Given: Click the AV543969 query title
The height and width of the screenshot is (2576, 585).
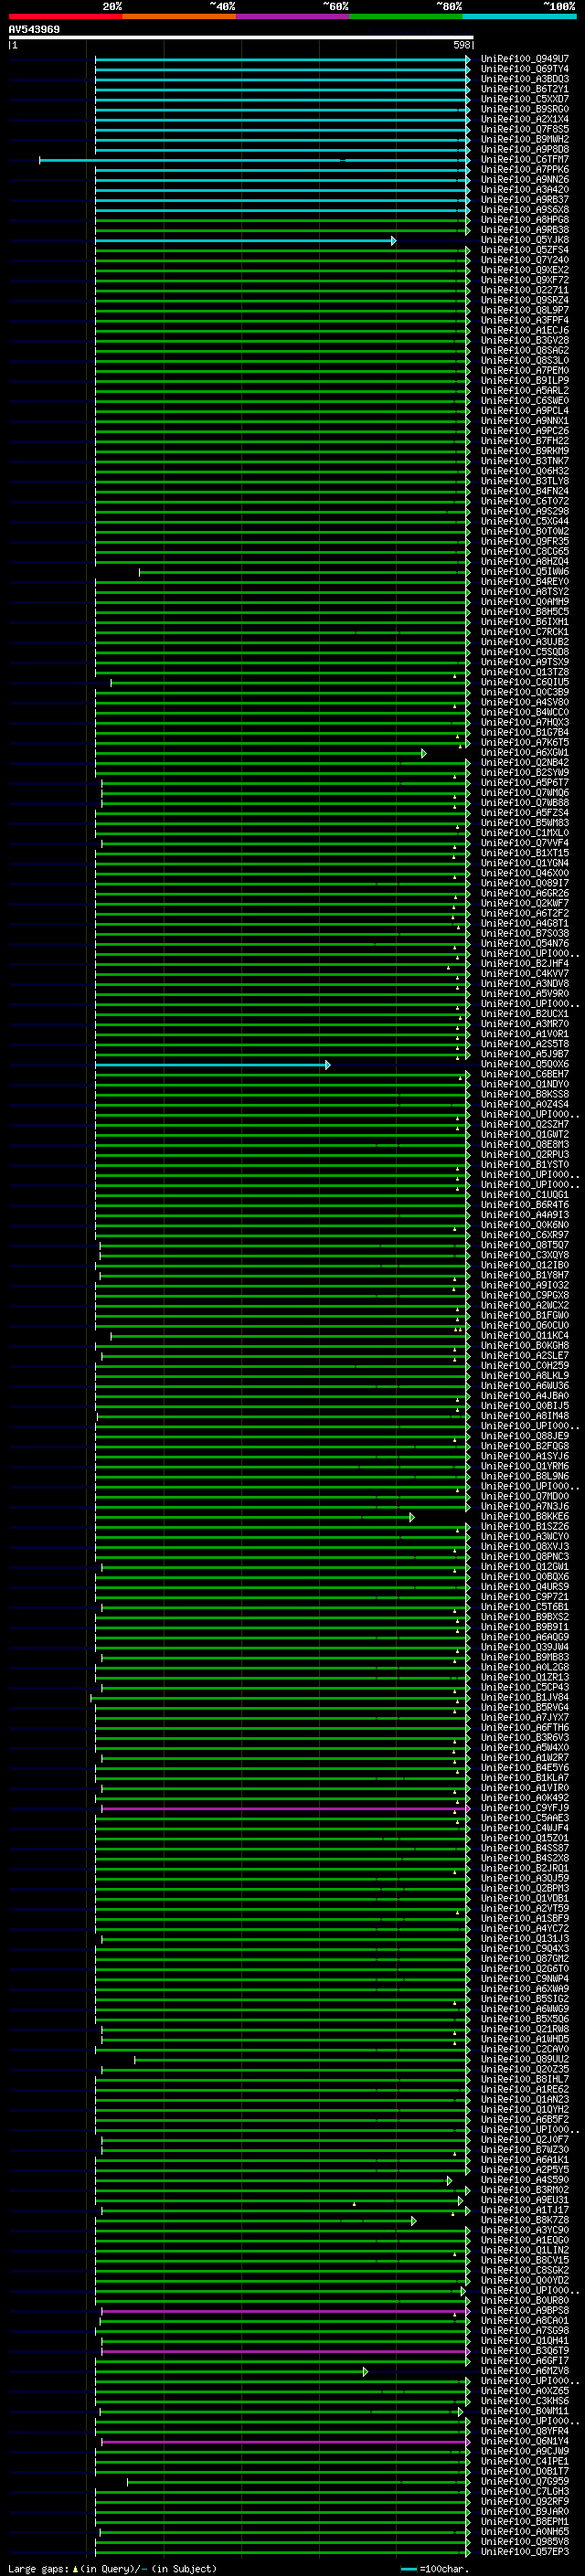Looking at the screenshot, I should pos(34,29).
